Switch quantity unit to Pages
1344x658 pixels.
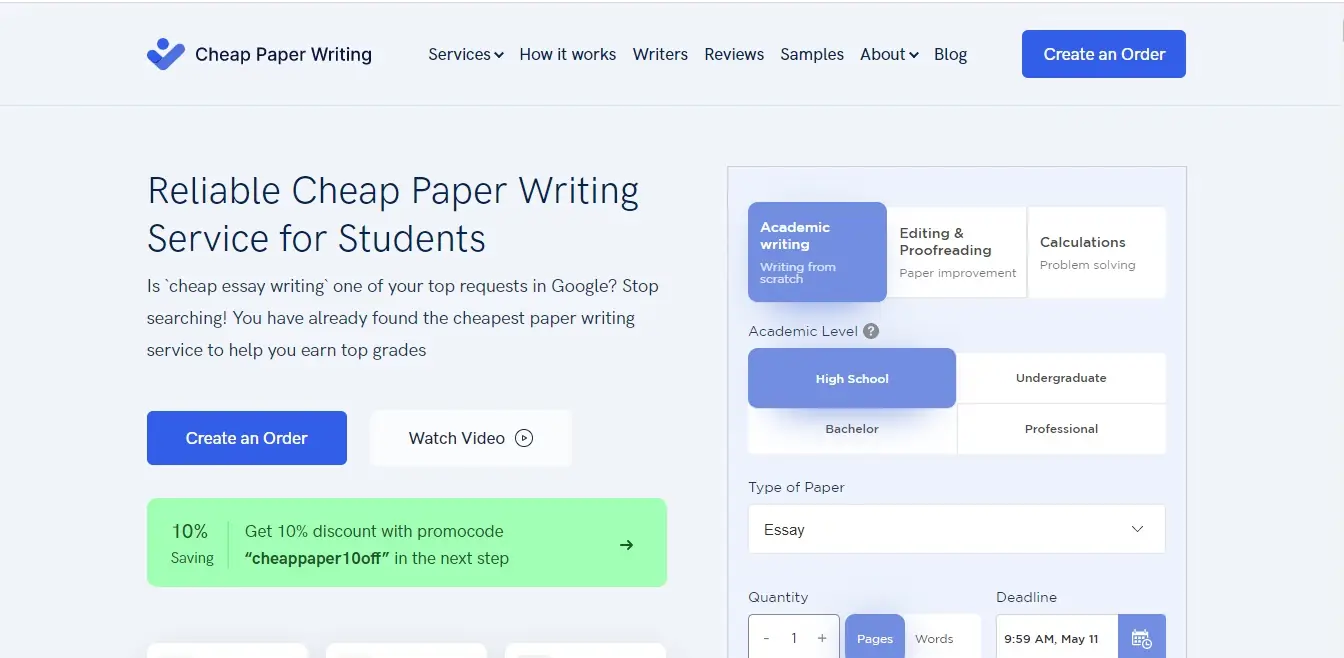click(x=875, y=638)
